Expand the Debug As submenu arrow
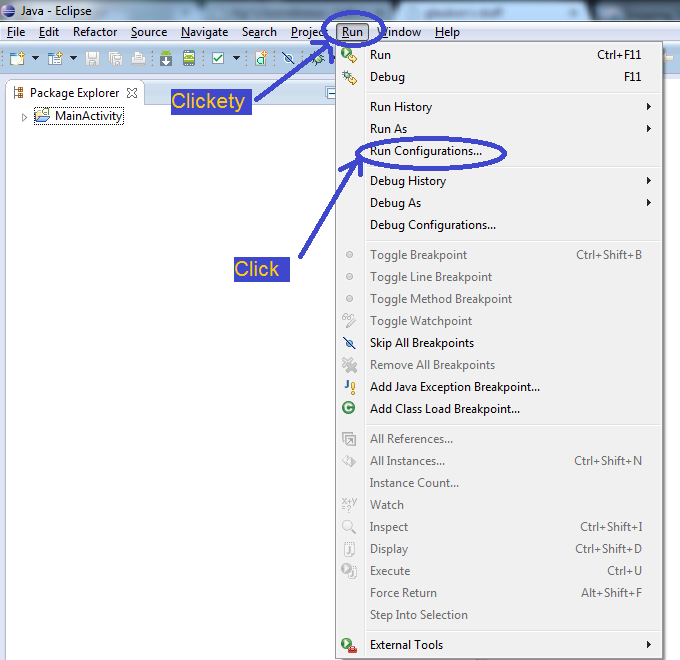 click(x=649, y=203)
